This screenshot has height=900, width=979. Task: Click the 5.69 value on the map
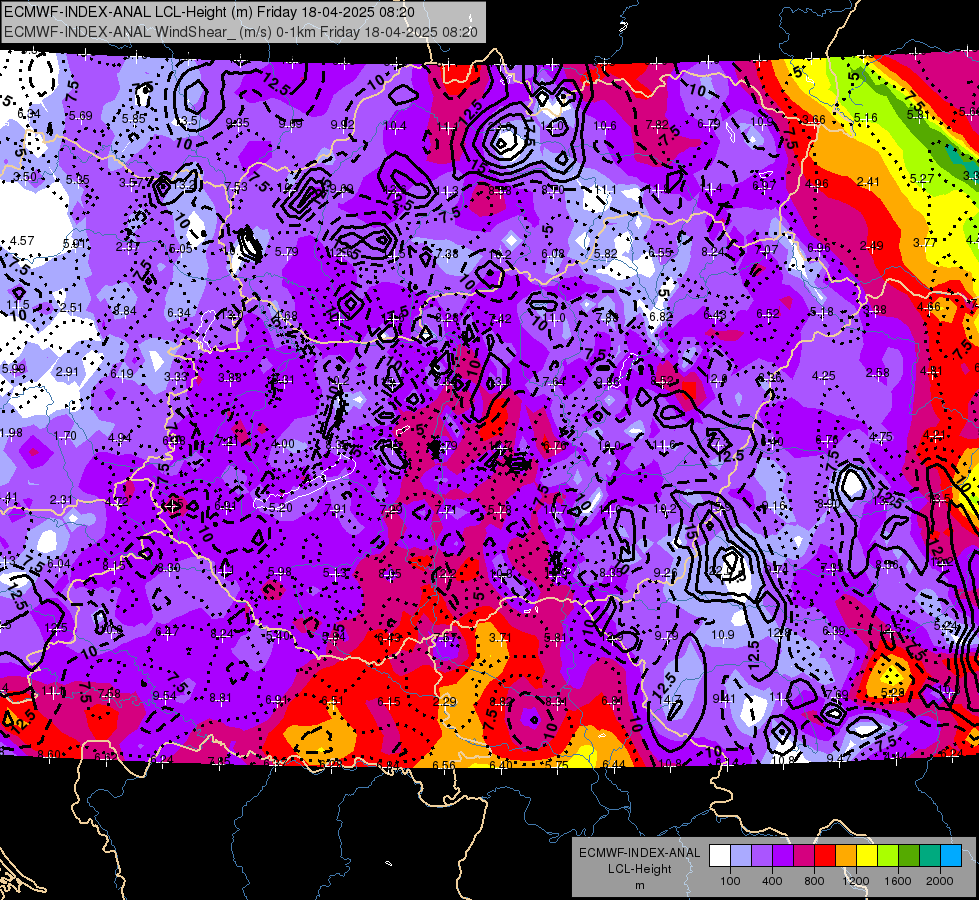click(81, 116)
